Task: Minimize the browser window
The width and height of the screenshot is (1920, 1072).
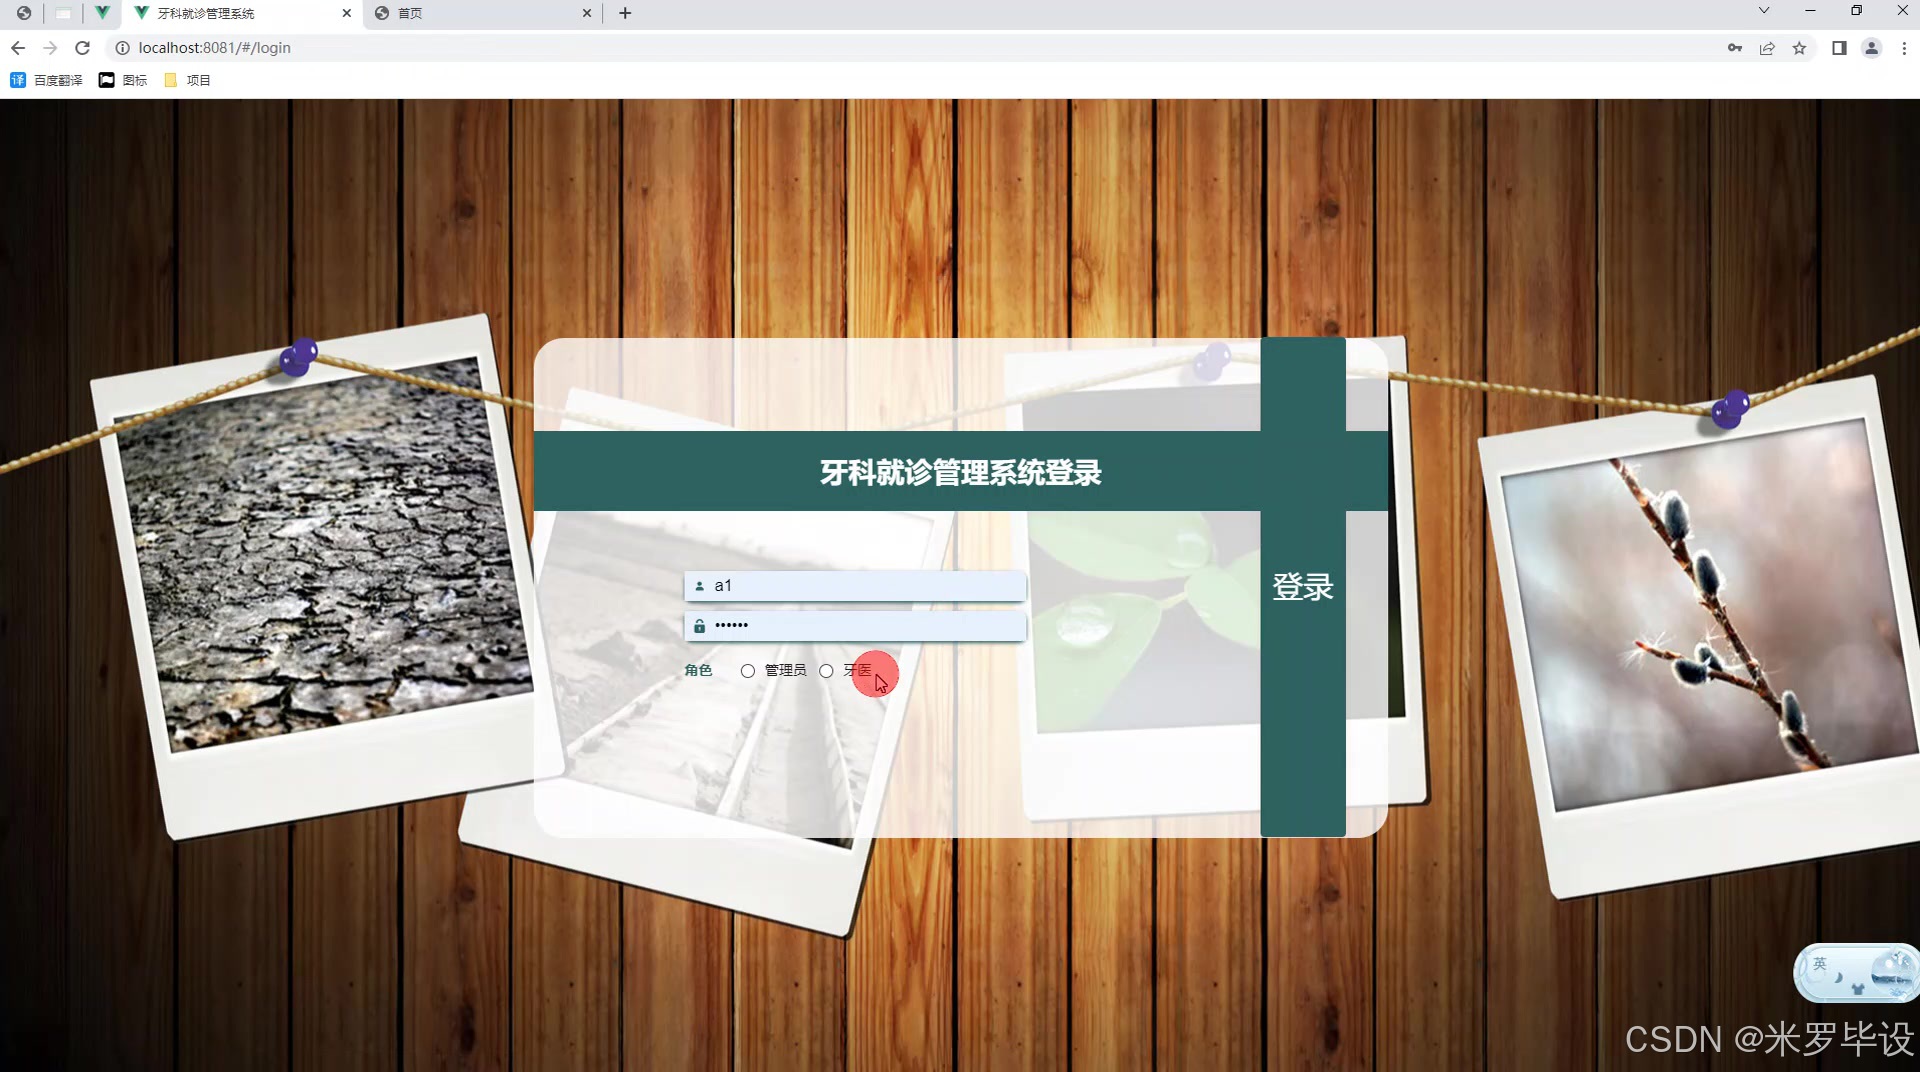Action: 1810,11
